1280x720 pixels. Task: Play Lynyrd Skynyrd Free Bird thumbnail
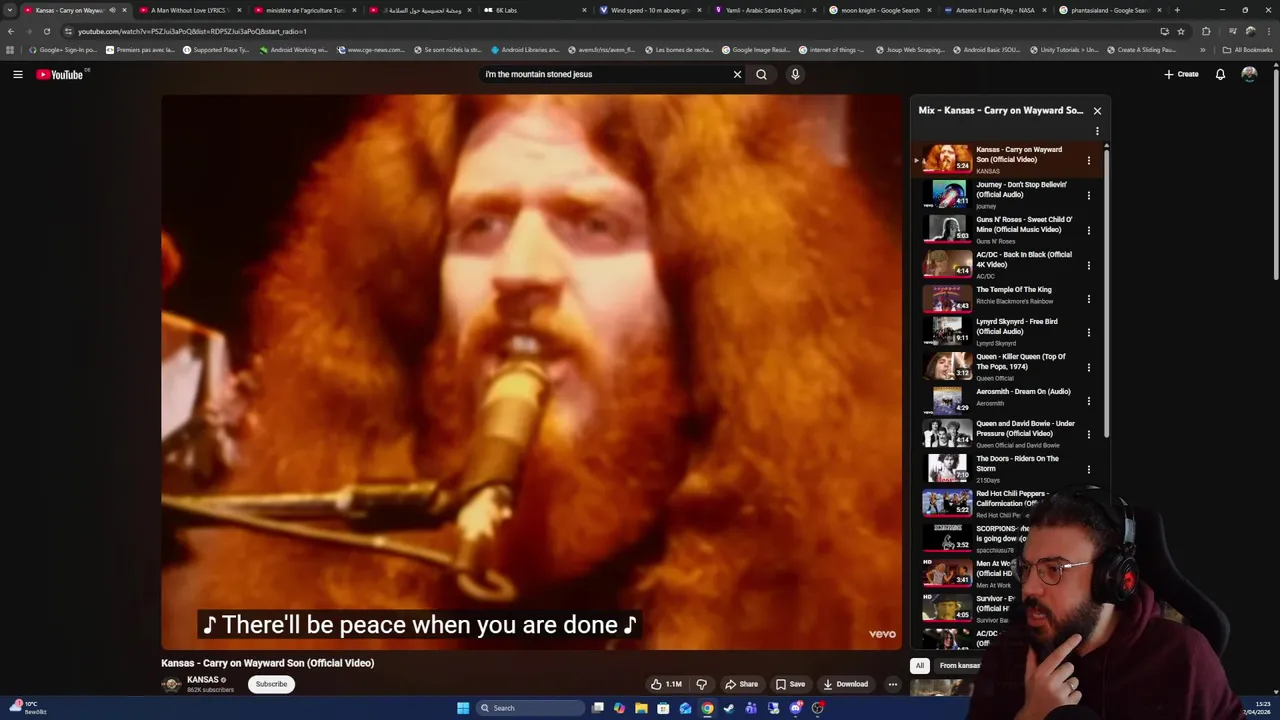point(946,330)
